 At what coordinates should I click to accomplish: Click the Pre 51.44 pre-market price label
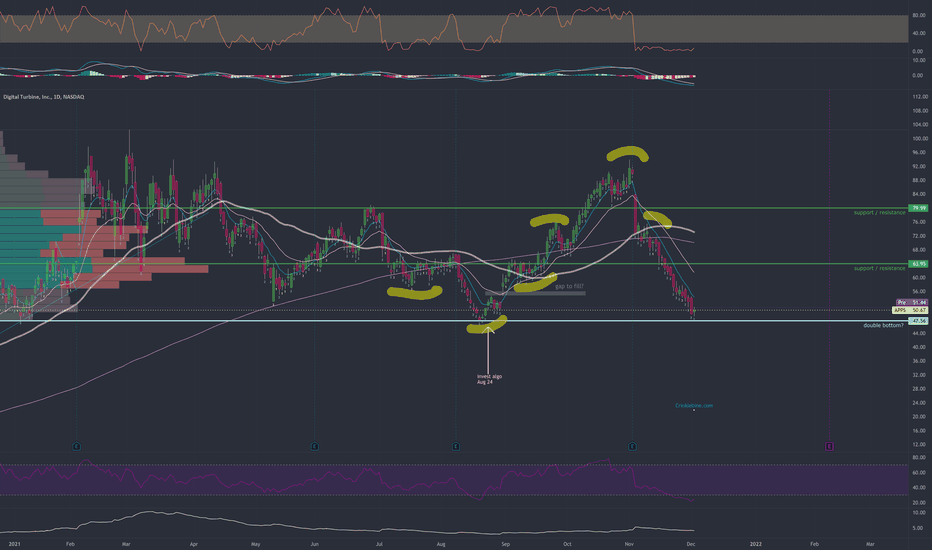coord(912,303)
